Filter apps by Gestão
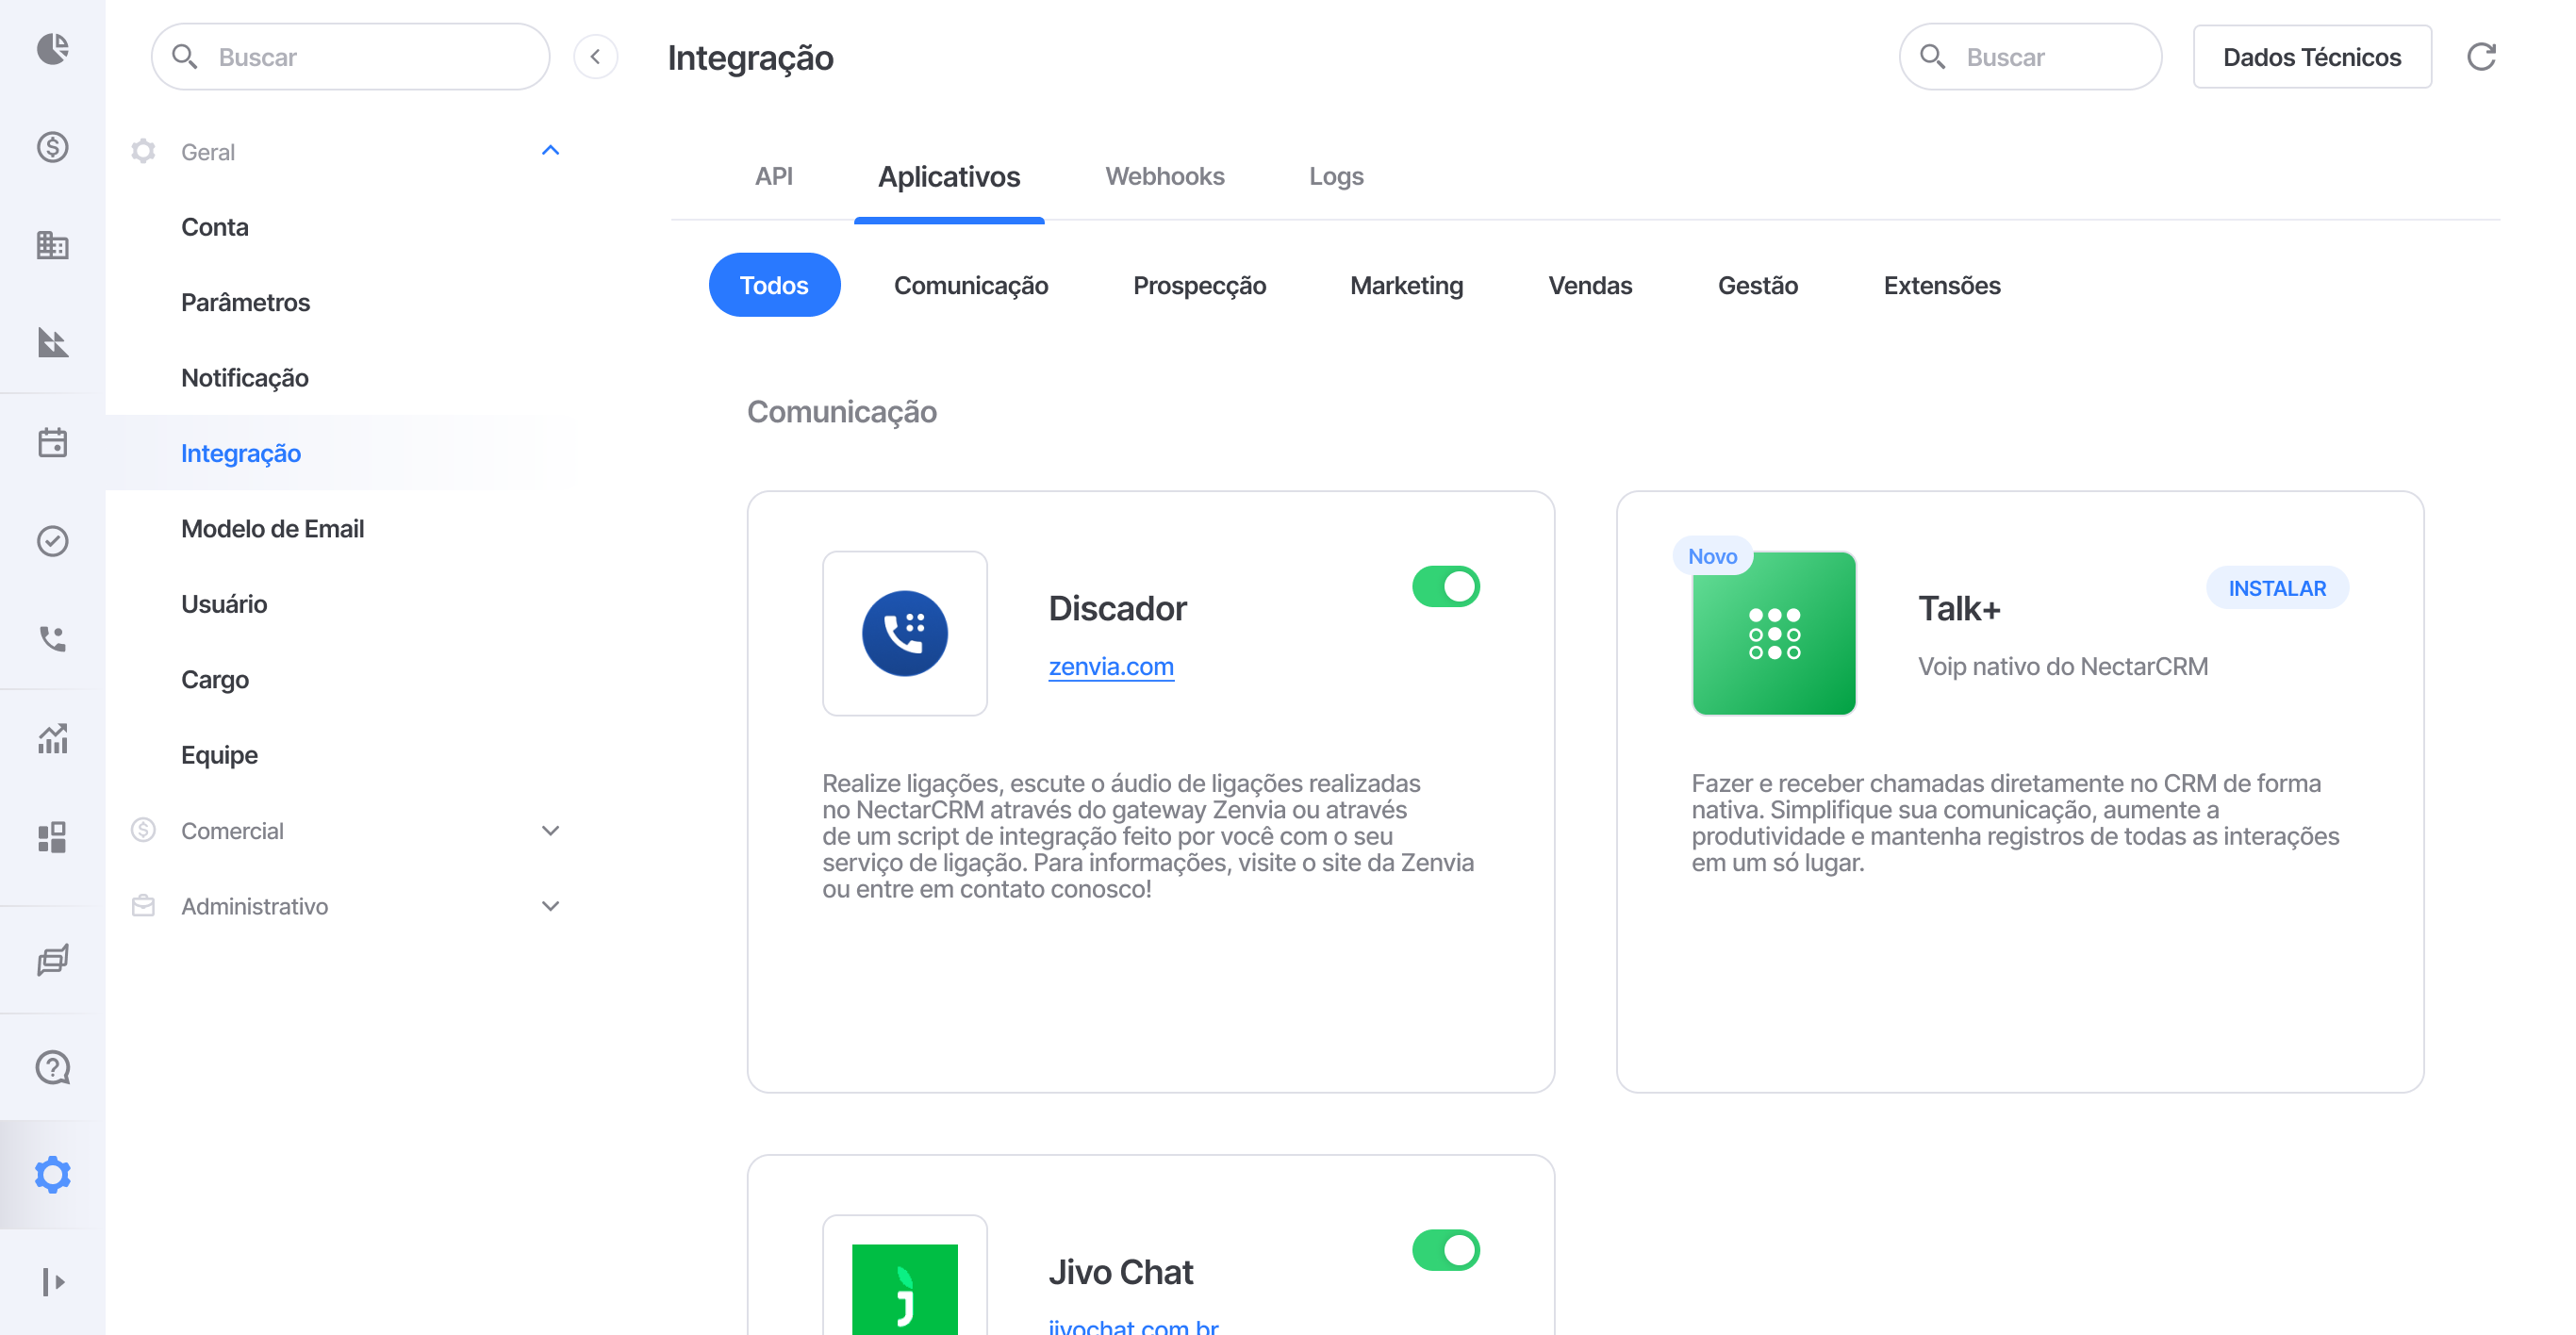 1758,286
